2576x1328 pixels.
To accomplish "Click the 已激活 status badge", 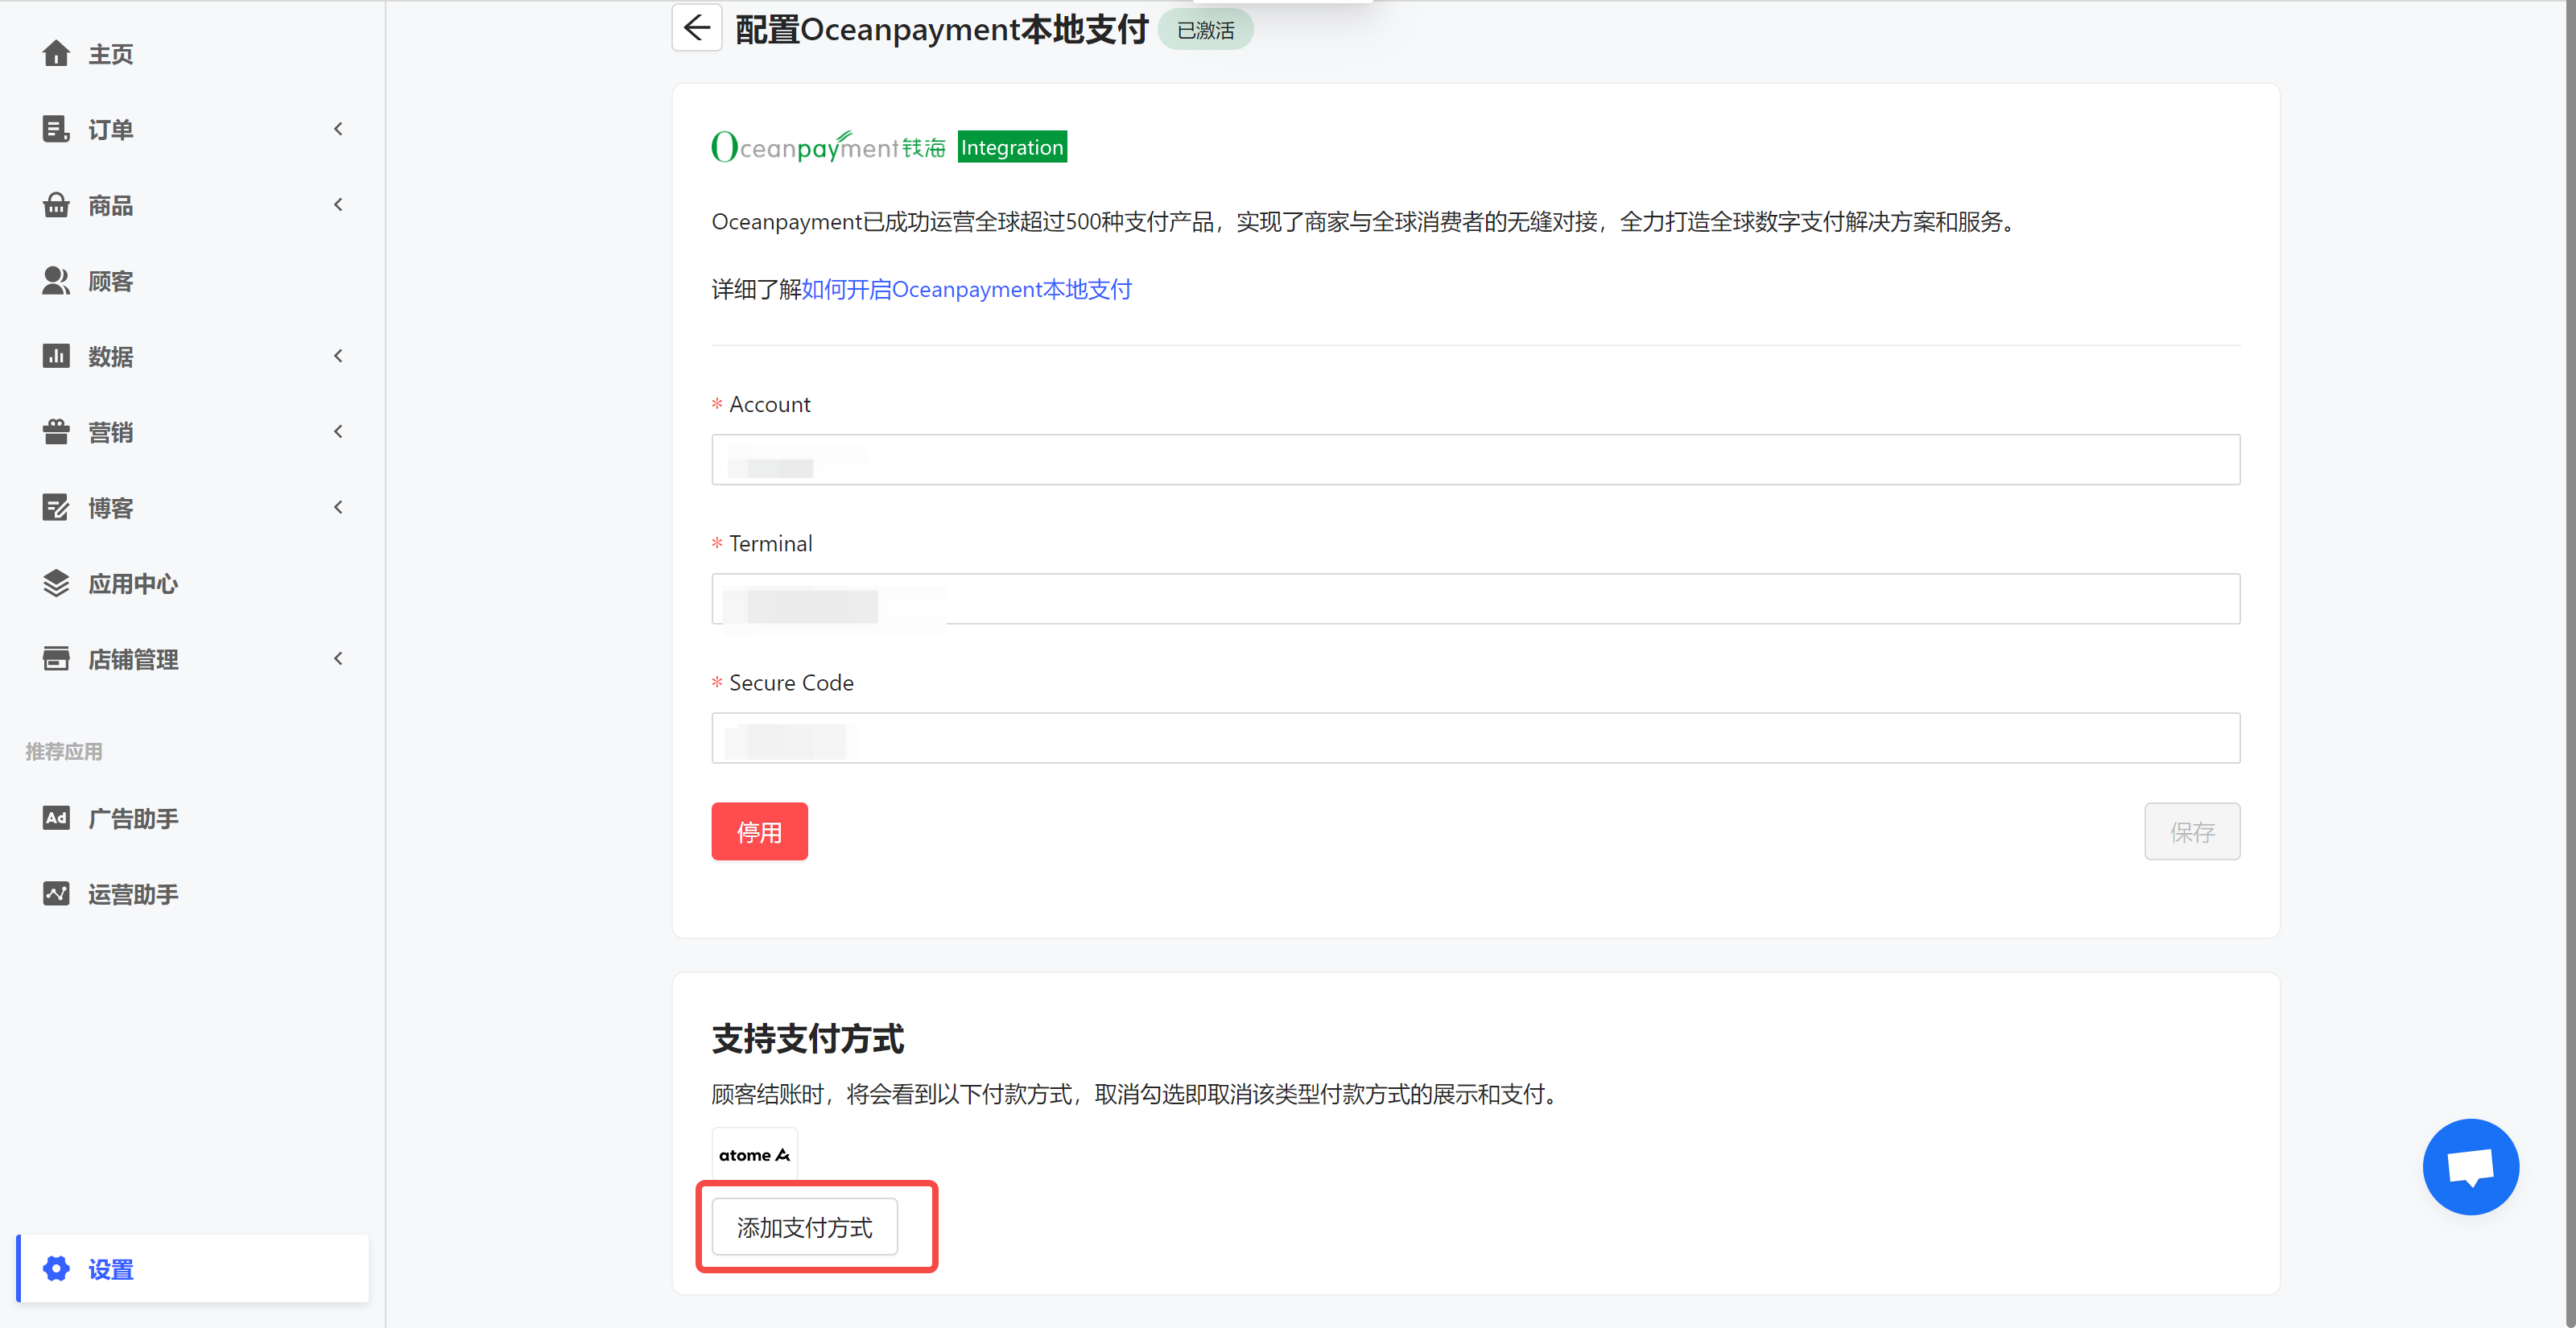I will 1205,30.
